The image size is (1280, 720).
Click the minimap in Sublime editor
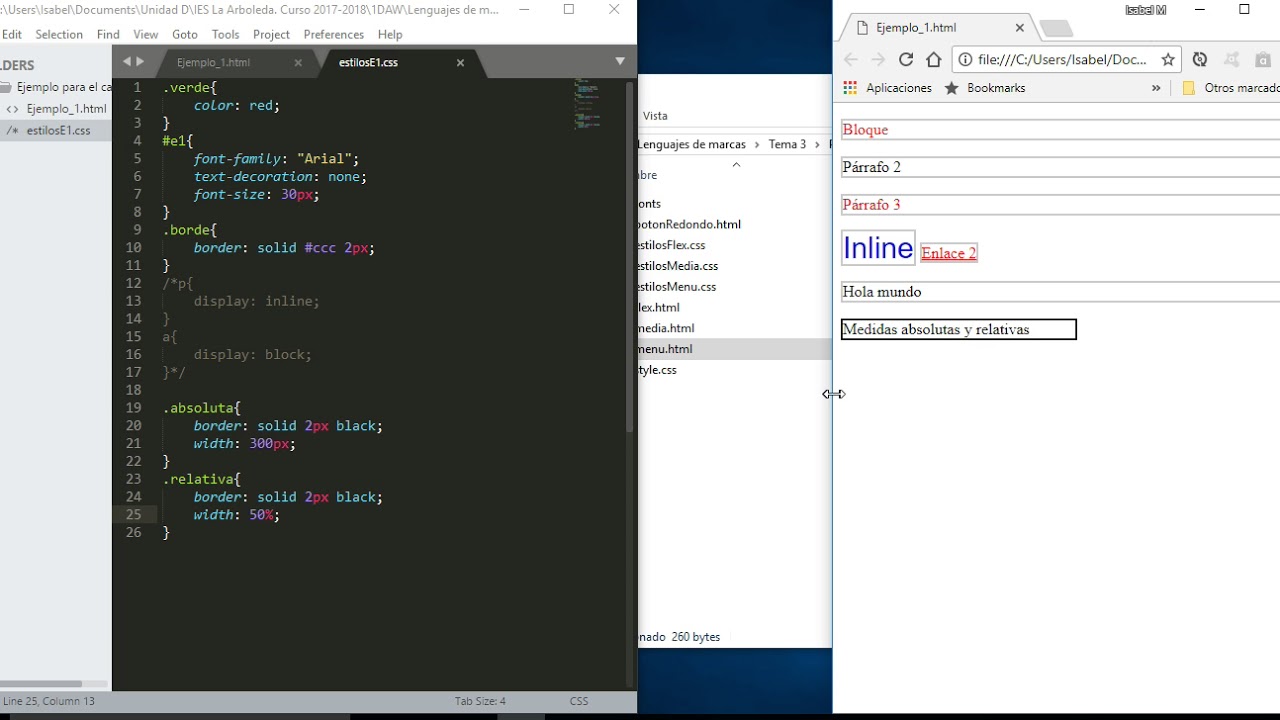coord(588,105)
